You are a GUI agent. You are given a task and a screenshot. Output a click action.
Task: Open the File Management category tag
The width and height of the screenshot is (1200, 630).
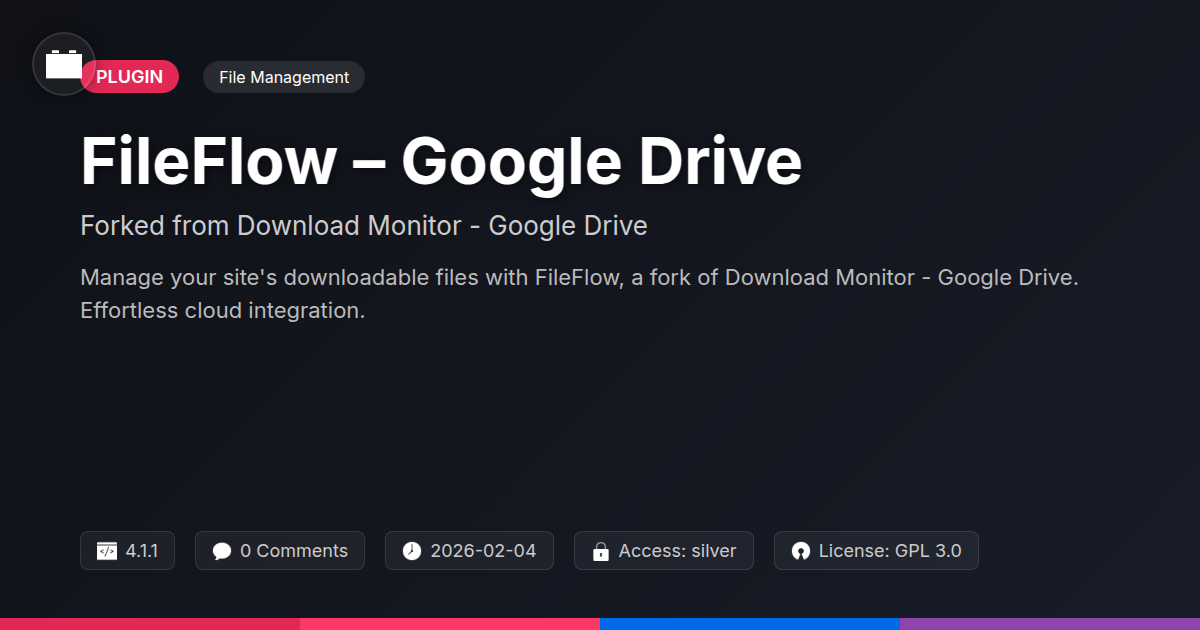[284, 77]
